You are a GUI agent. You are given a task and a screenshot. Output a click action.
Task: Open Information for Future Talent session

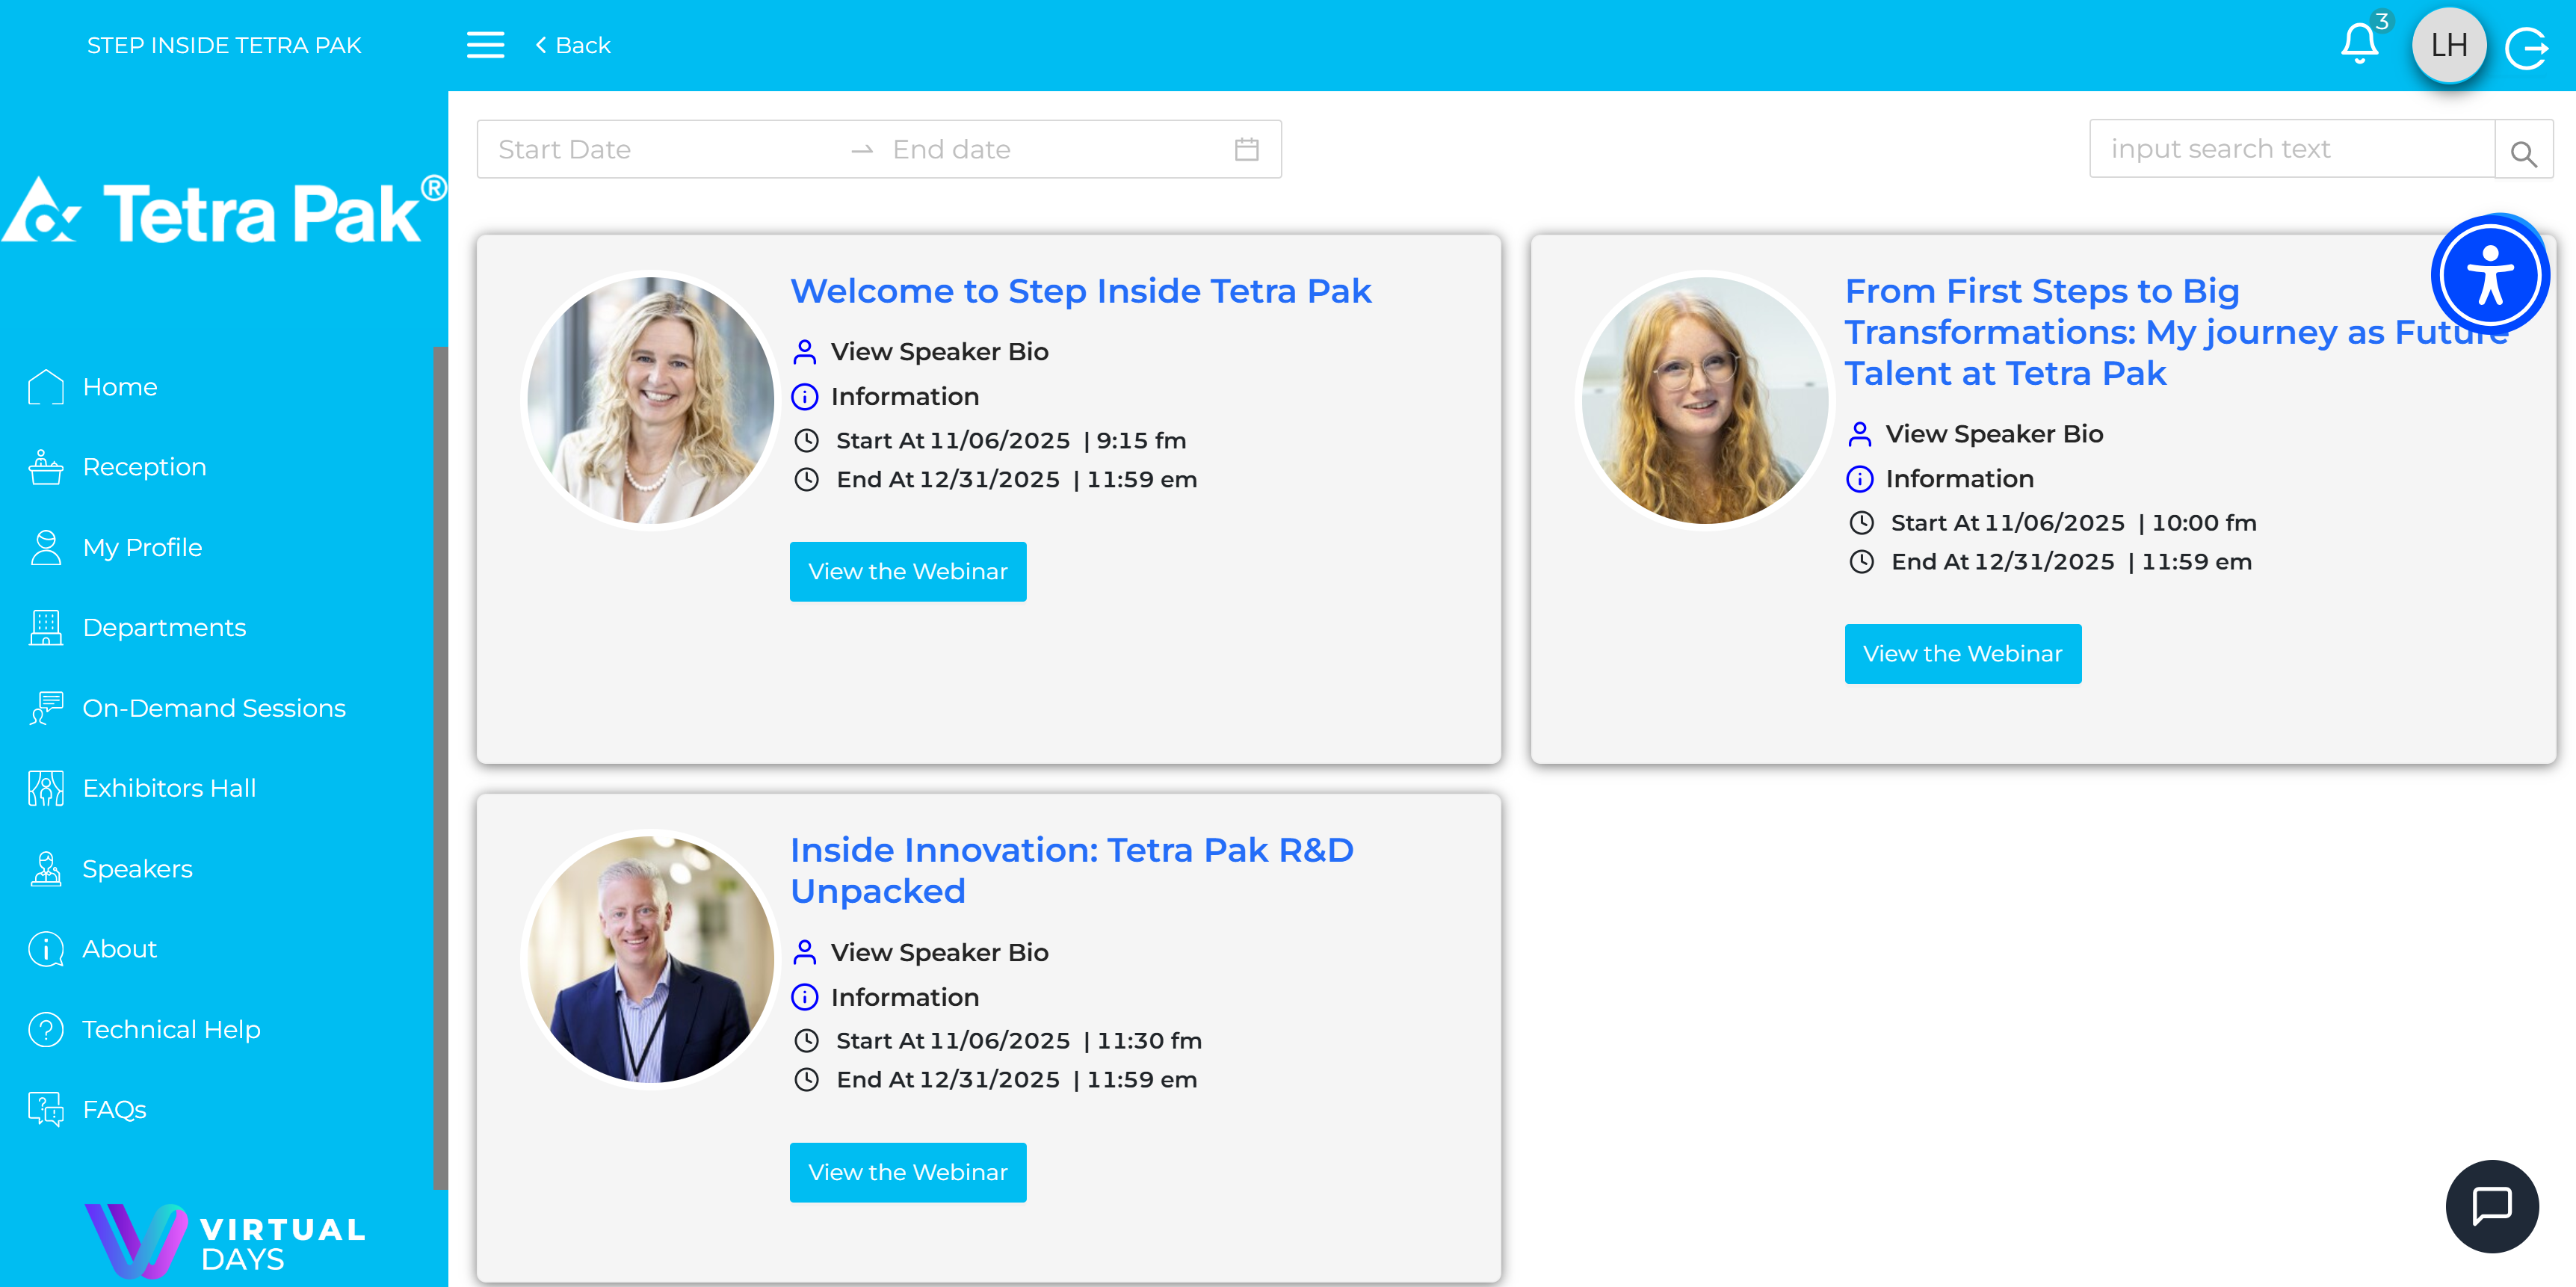(1958, 479)
